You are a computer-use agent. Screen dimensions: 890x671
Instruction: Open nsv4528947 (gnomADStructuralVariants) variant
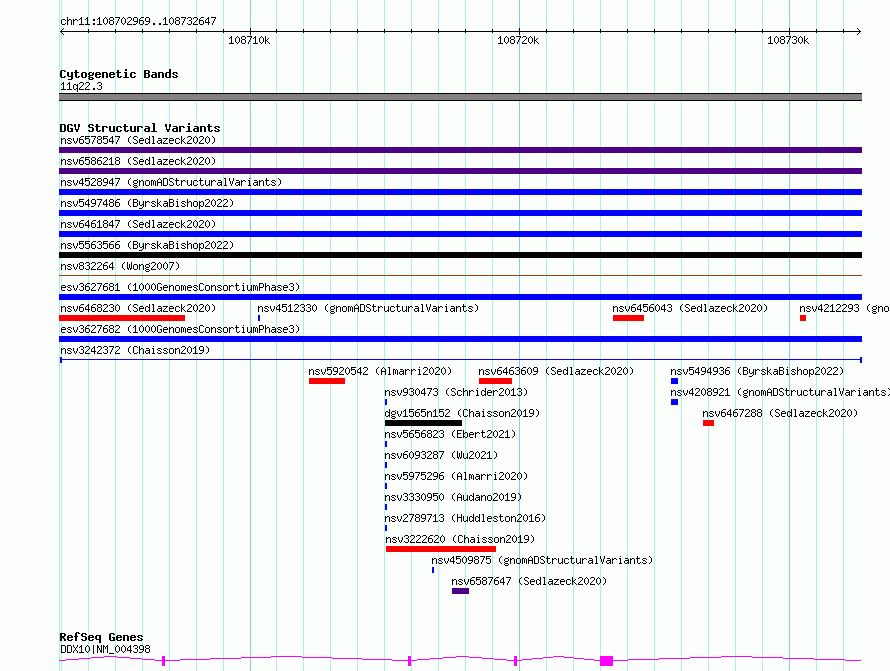click(171, 182)
